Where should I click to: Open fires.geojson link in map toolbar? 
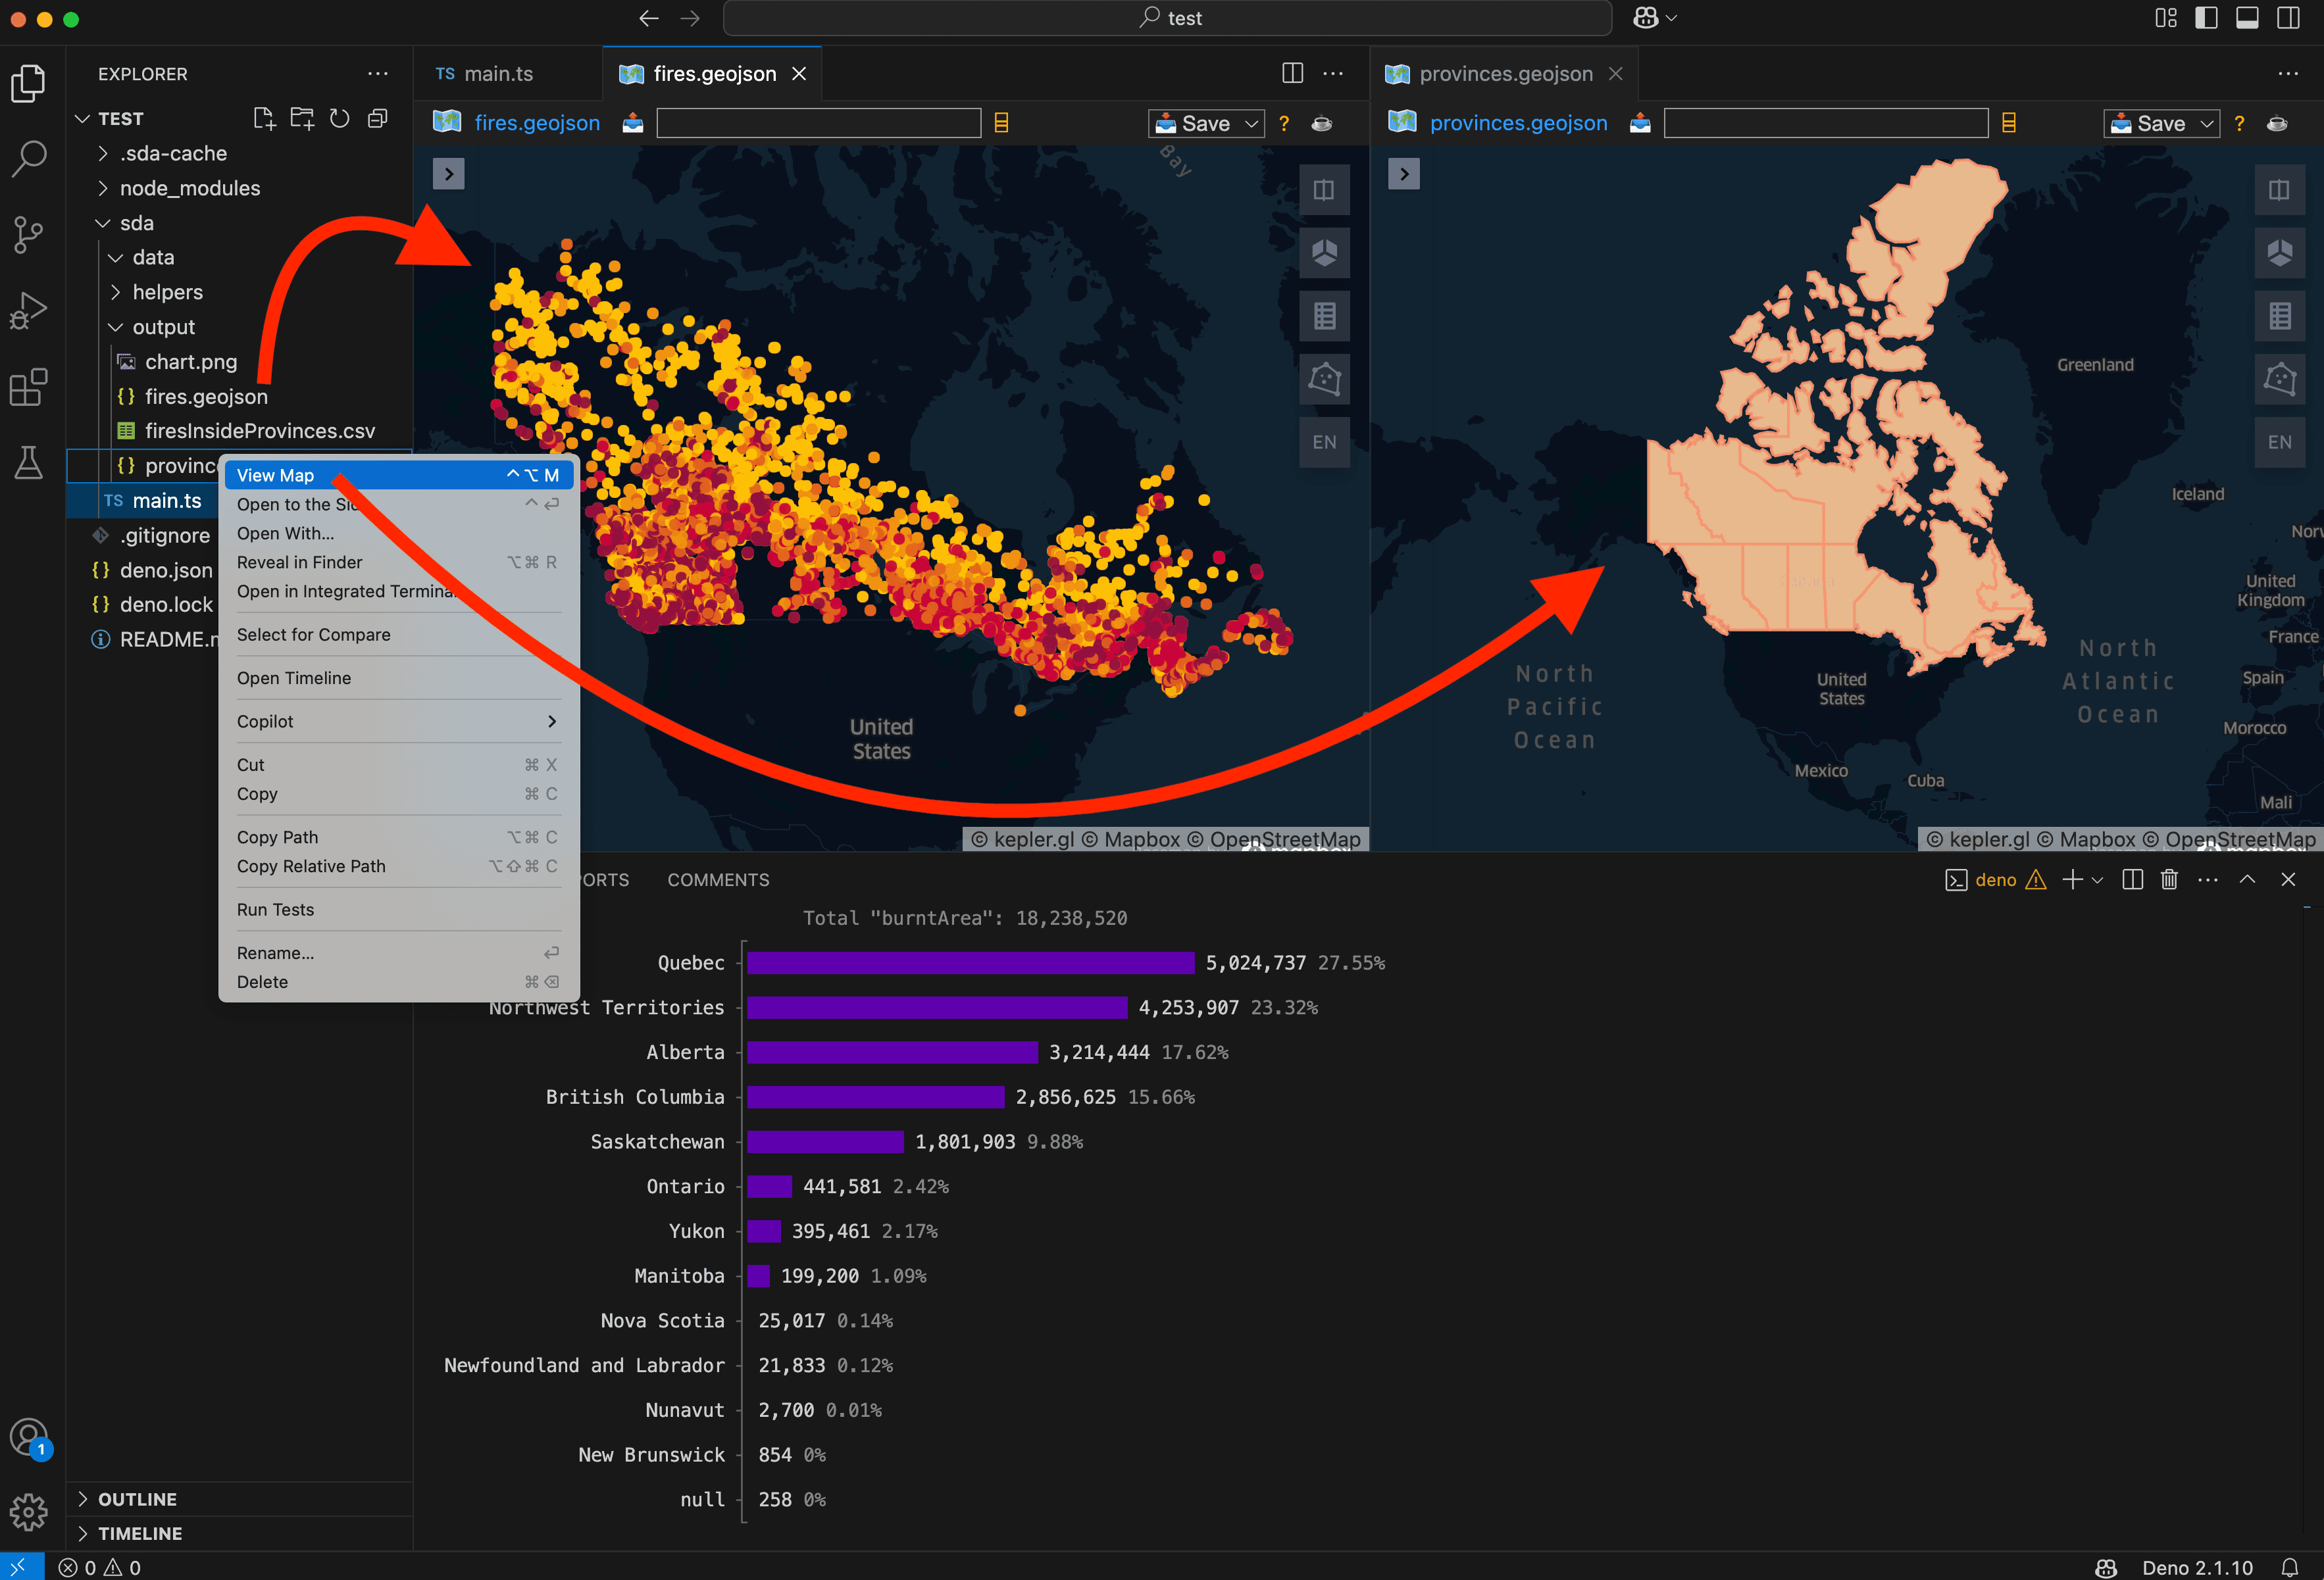point(537,123)
